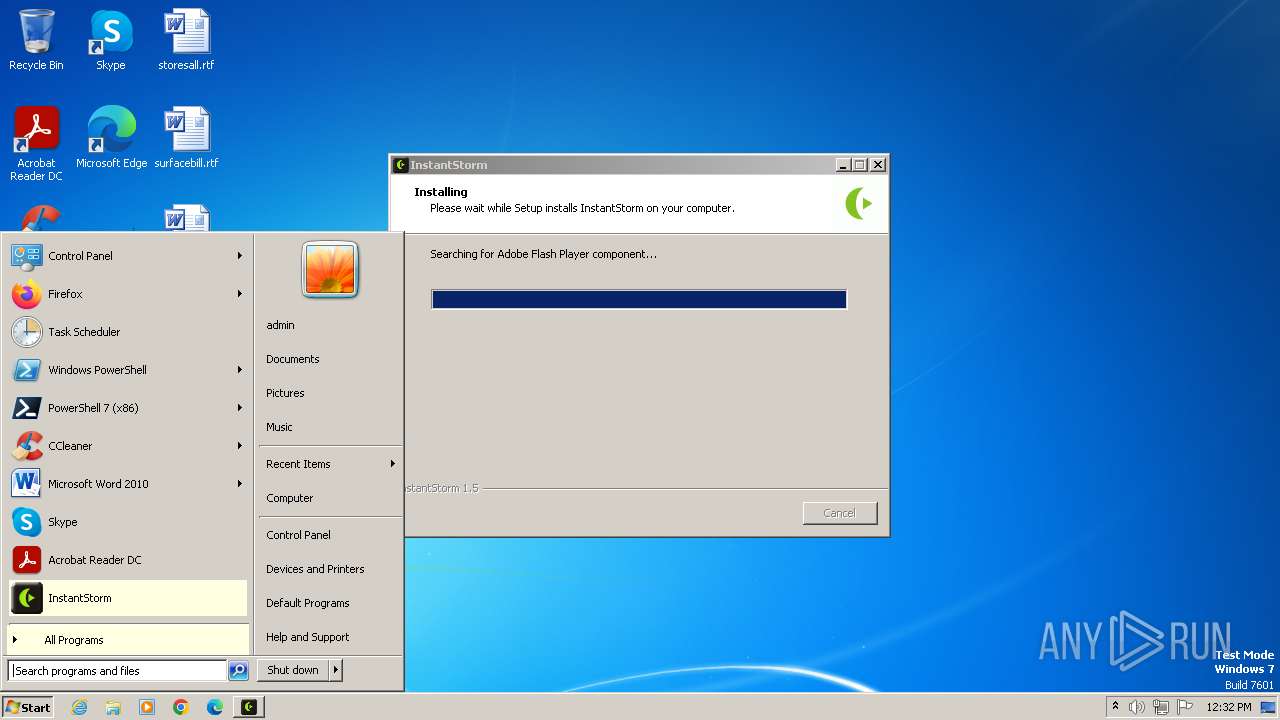Open the volume speaker tray icon
This screenshot has width=1280, height=720.
(x=1137, y=707)
